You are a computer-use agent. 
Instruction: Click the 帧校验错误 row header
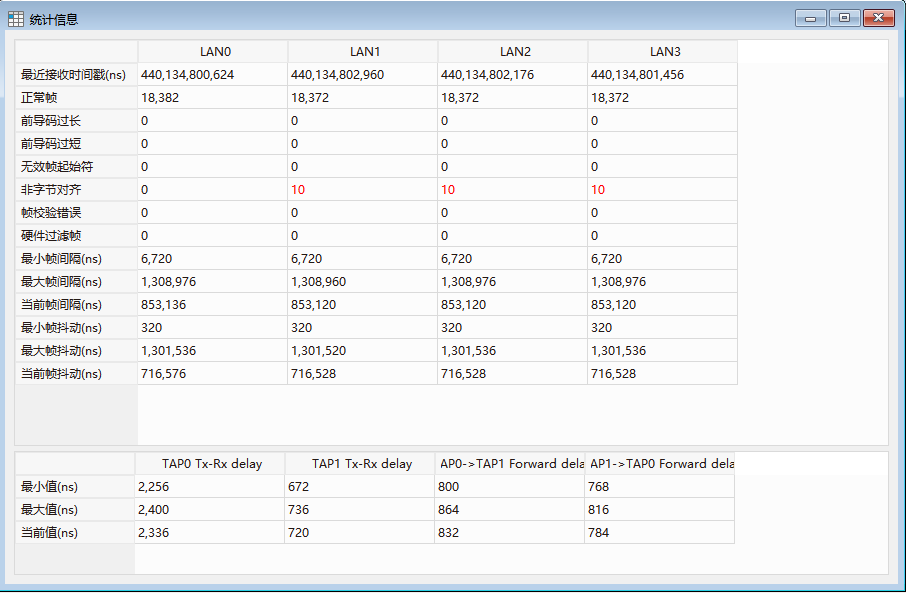76,213
